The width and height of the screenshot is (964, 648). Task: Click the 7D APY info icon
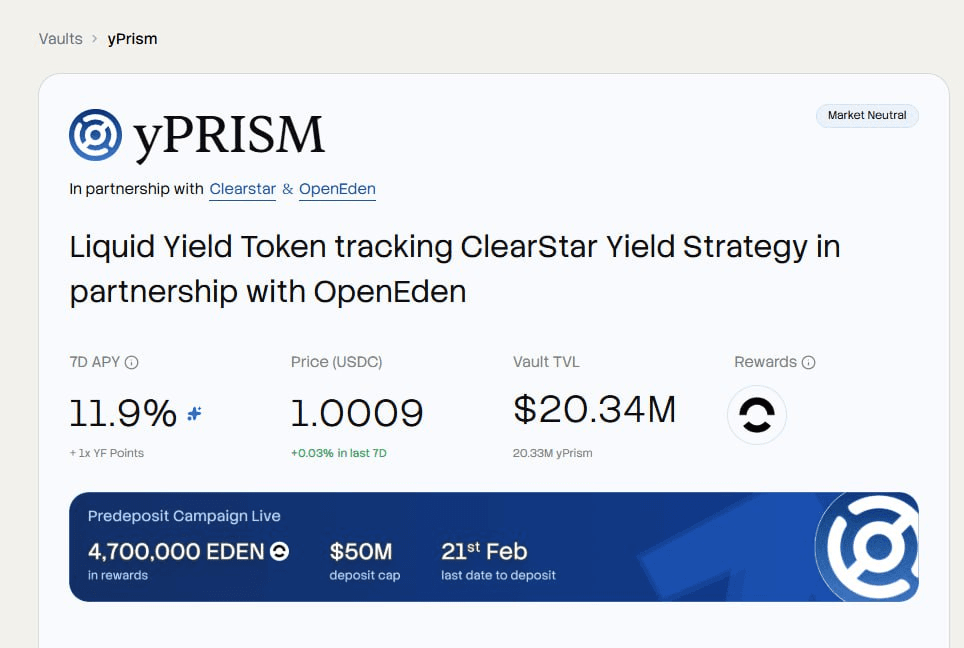[132, 362]
